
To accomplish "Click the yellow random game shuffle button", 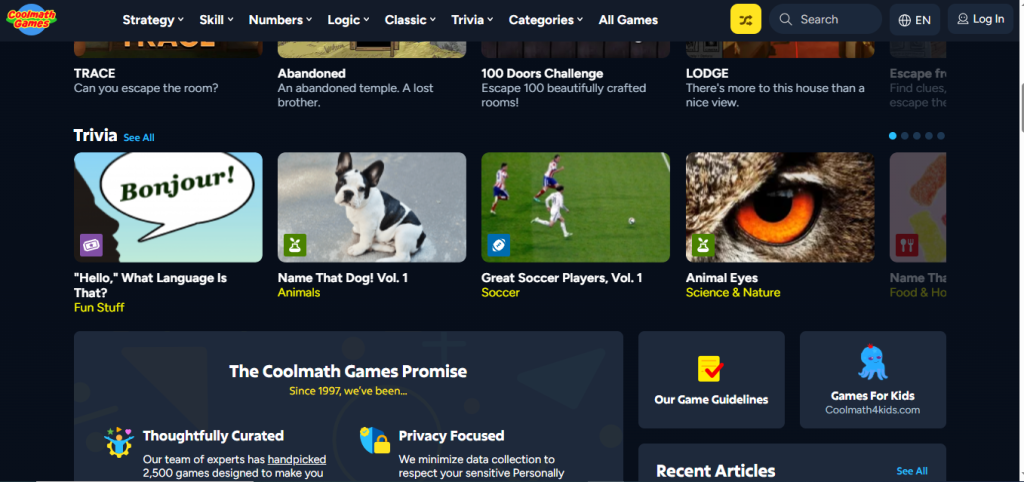I will [x=745, y=20].
